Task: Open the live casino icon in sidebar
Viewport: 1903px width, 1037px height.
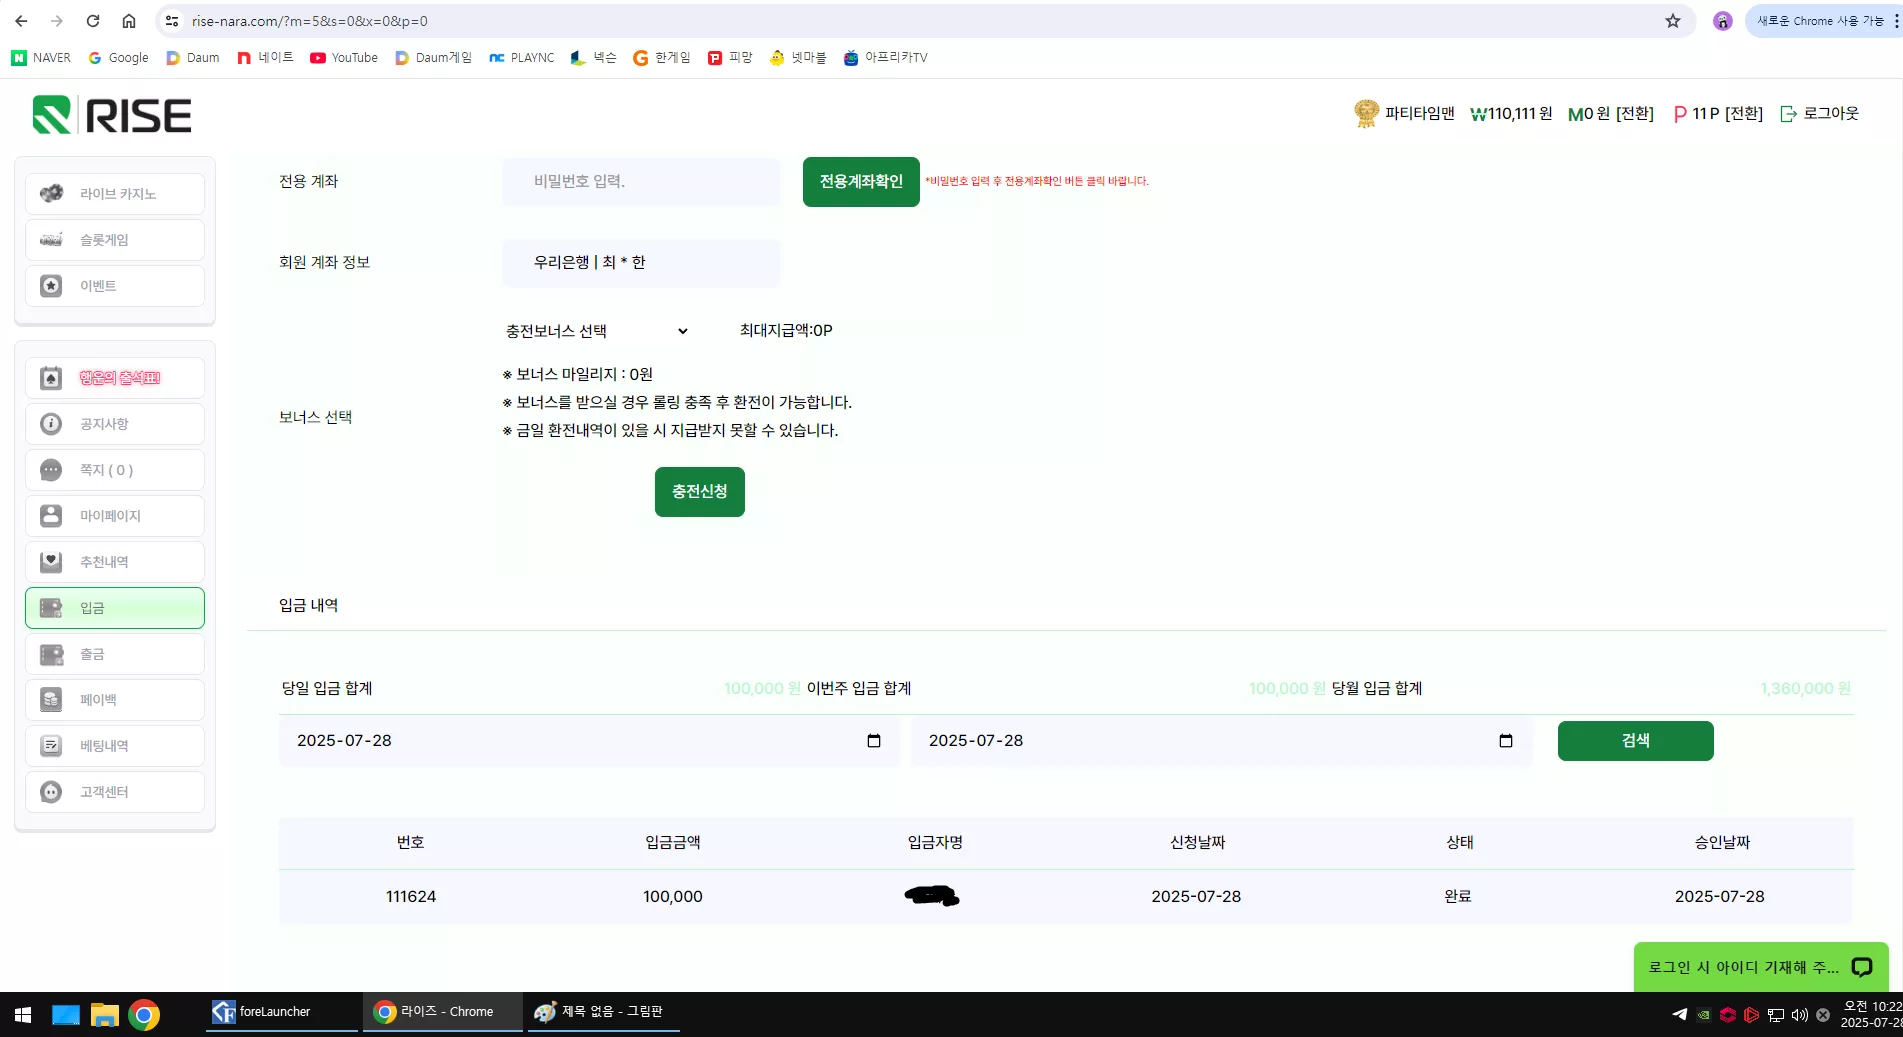Action: [51, 194]
